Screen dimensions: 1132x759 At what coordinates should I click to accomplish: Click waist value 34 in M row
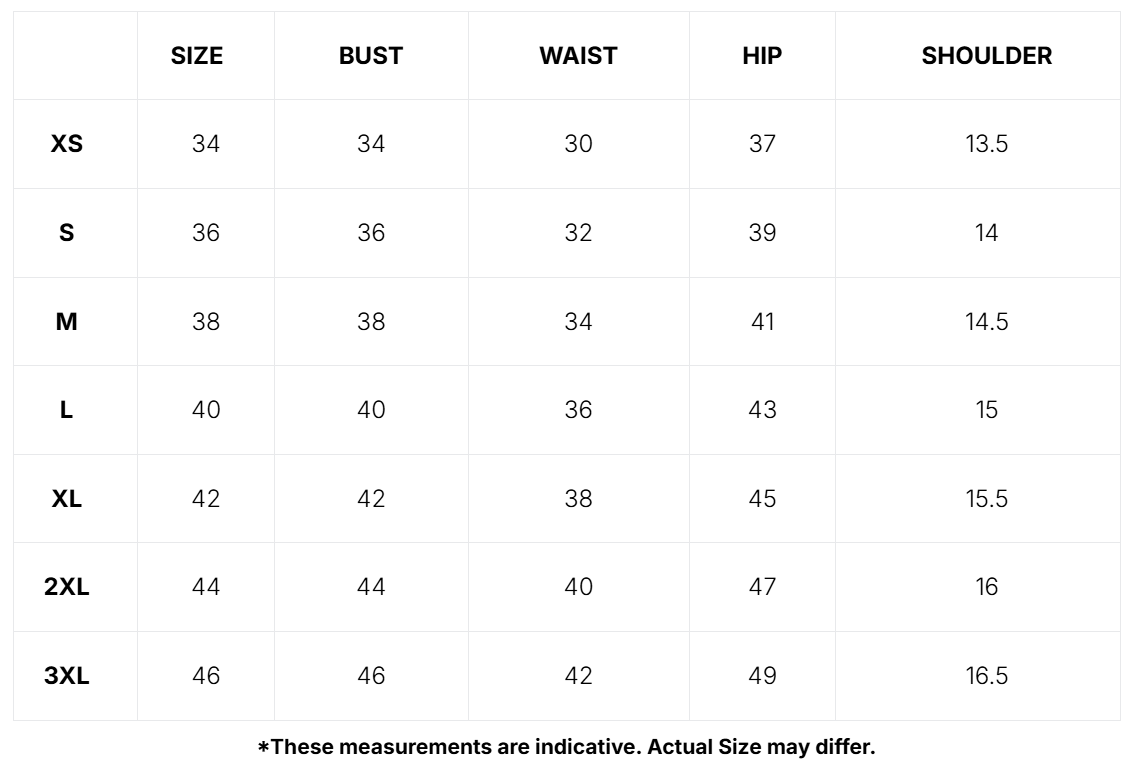tap(578, 321)
